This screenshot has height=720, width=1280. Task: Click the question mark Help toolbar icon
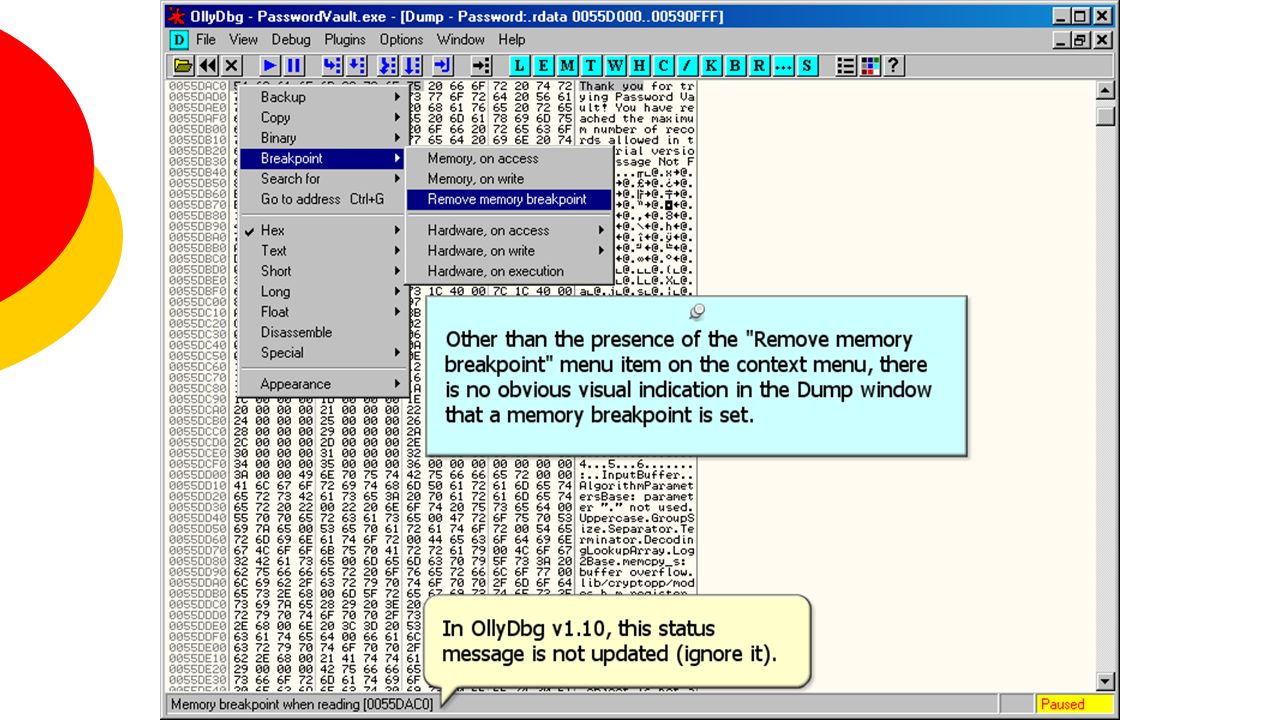point(894,66)
